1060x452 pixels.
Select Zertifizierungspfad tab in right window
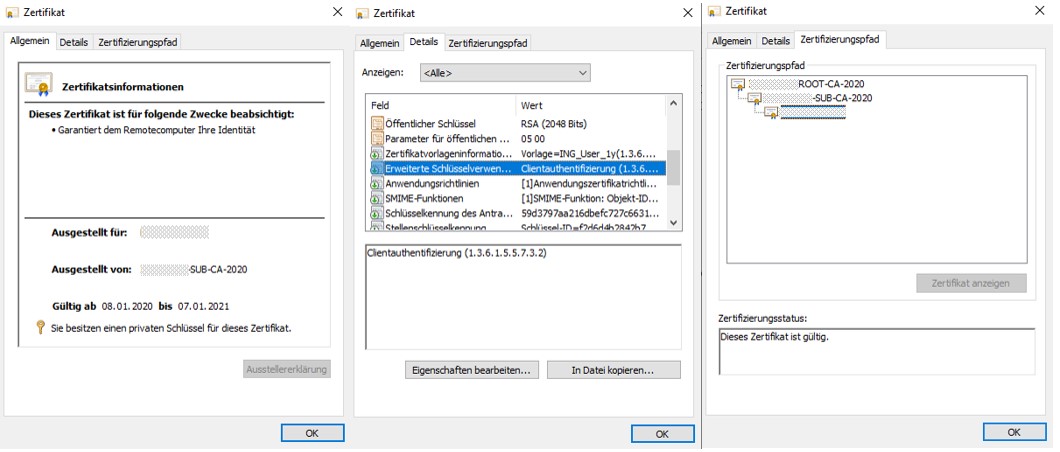click(x=840, y=40)
